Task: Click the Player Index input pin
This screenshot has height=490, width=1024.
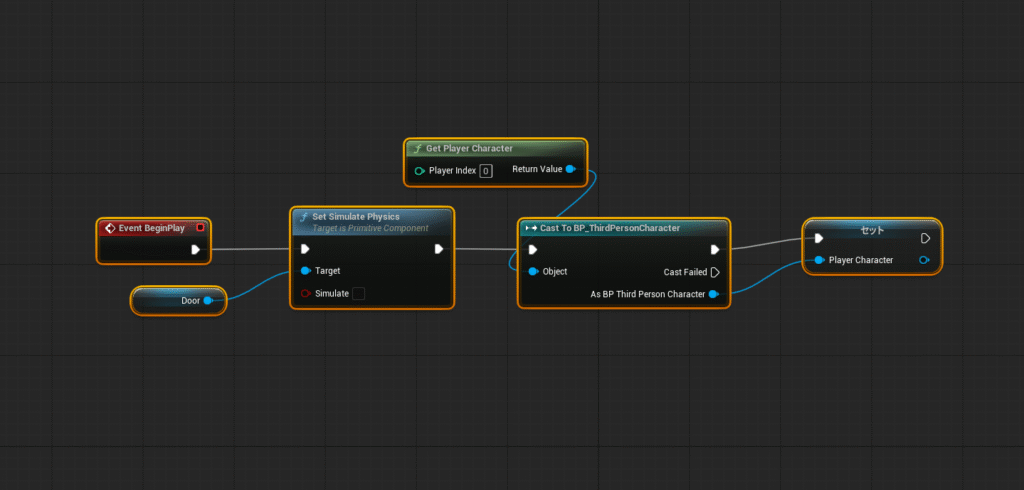Action: 420,171
